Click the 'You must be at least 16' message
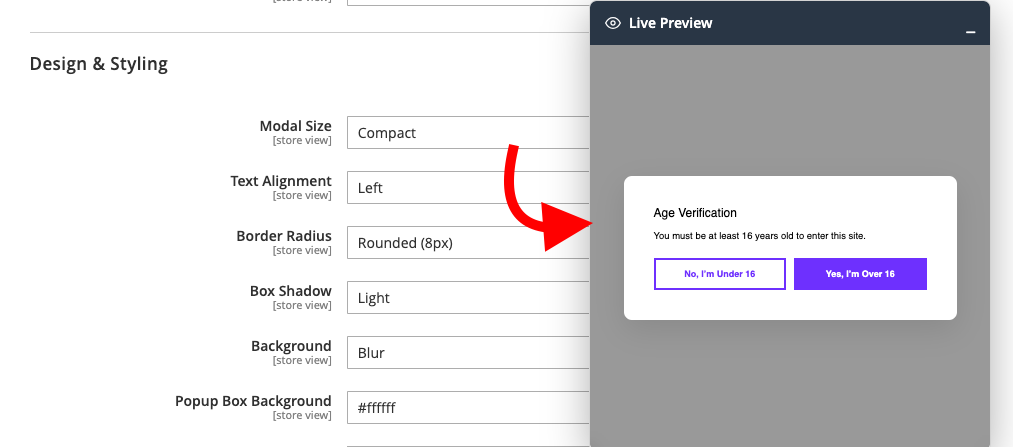 point(759,236)
